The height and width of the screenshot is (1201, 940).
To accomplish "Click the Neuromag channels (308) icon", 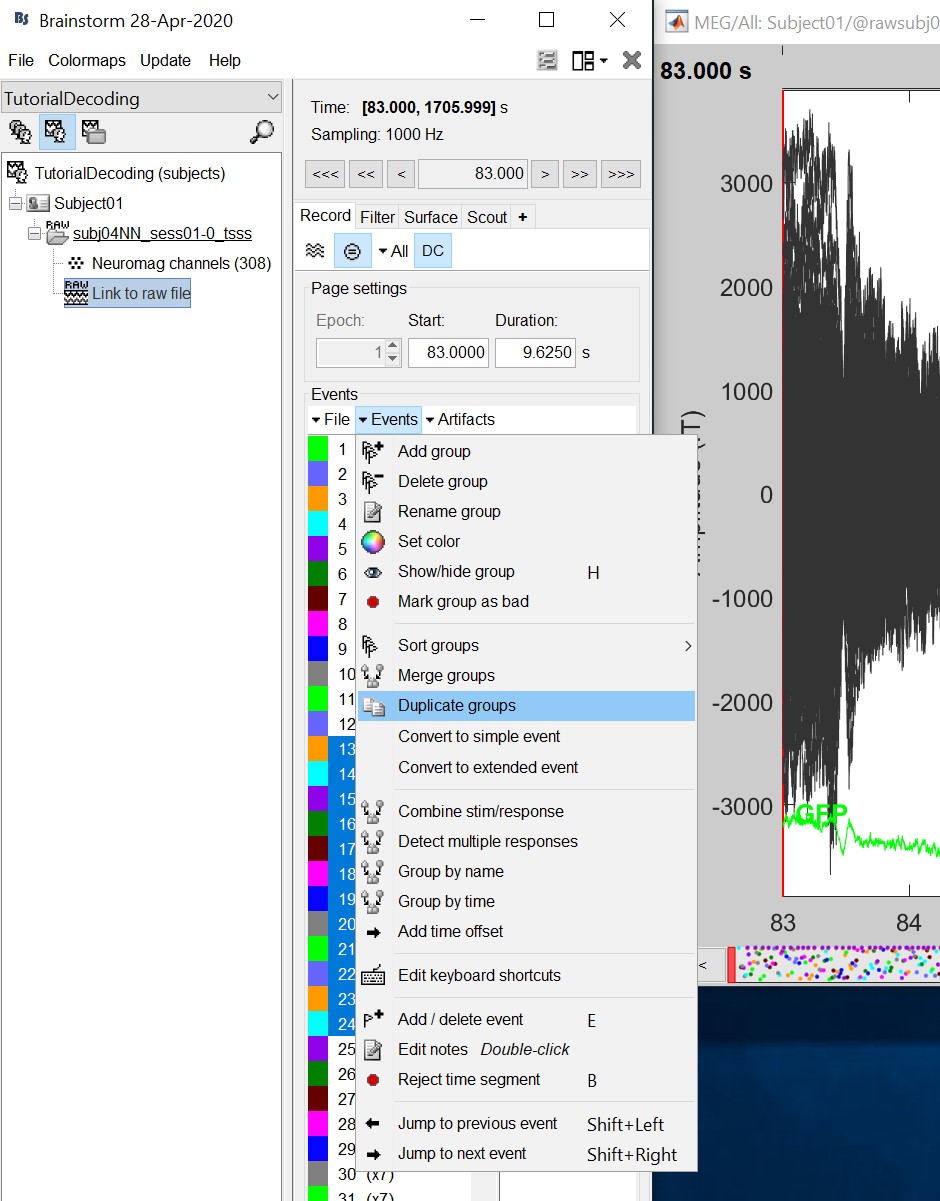I will 76,264.
